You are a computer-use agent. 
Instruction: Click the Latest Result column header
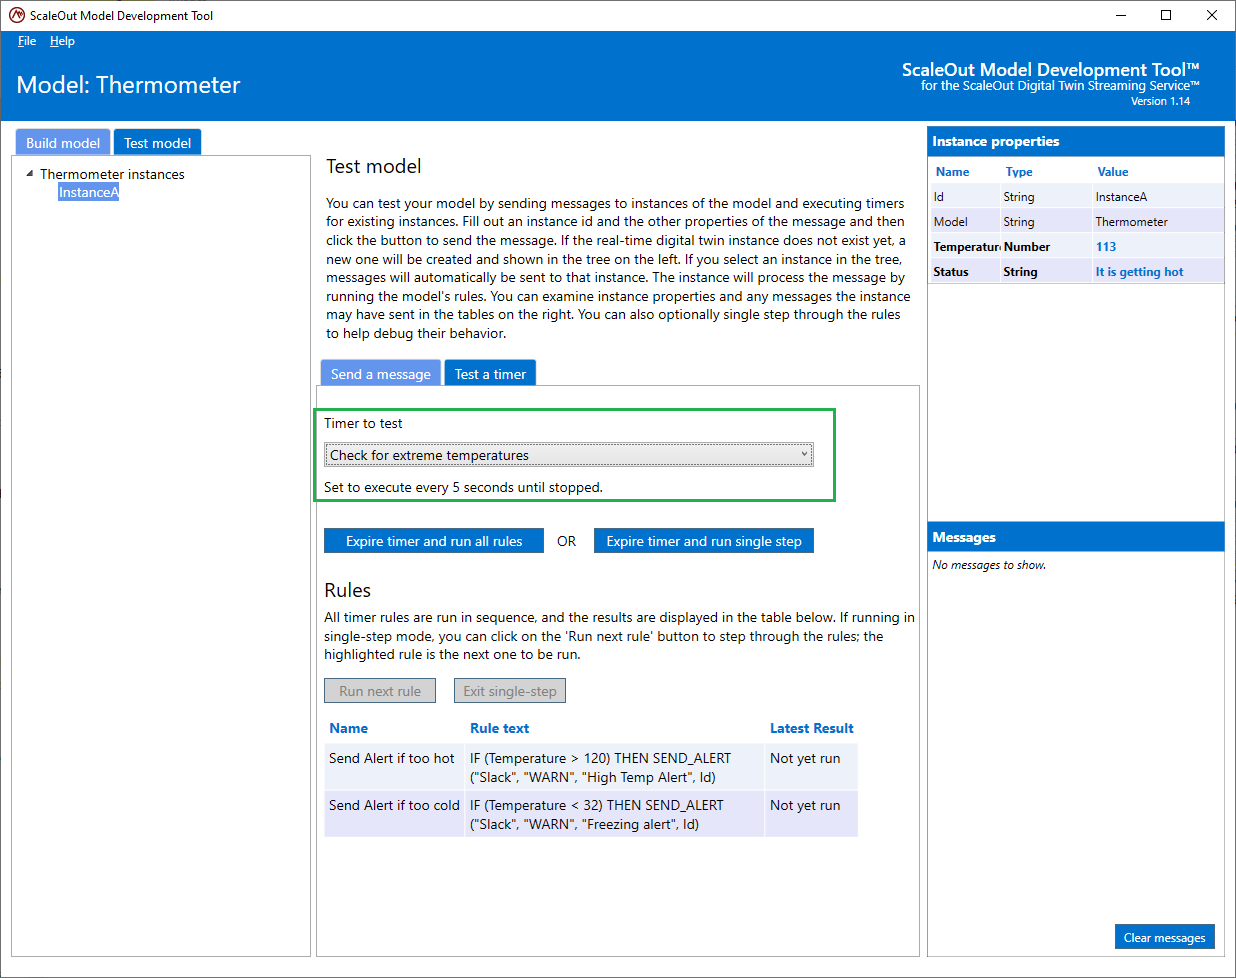[x=812, y=728]
